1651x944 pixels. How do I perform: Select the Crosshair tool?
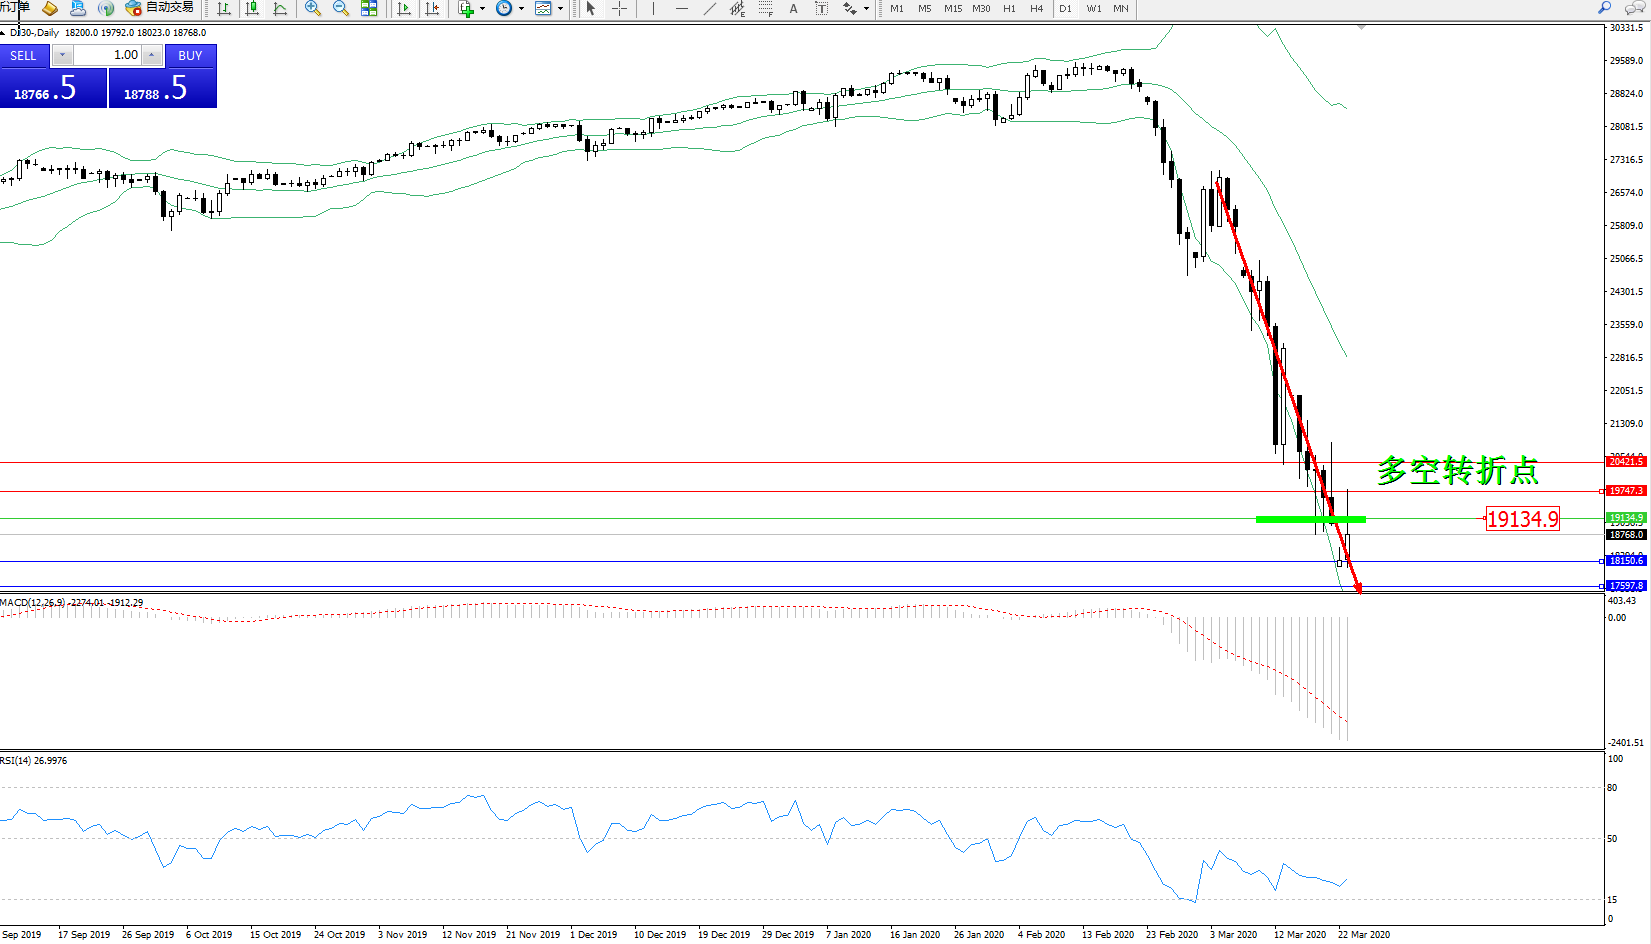[x=619, y=9]
